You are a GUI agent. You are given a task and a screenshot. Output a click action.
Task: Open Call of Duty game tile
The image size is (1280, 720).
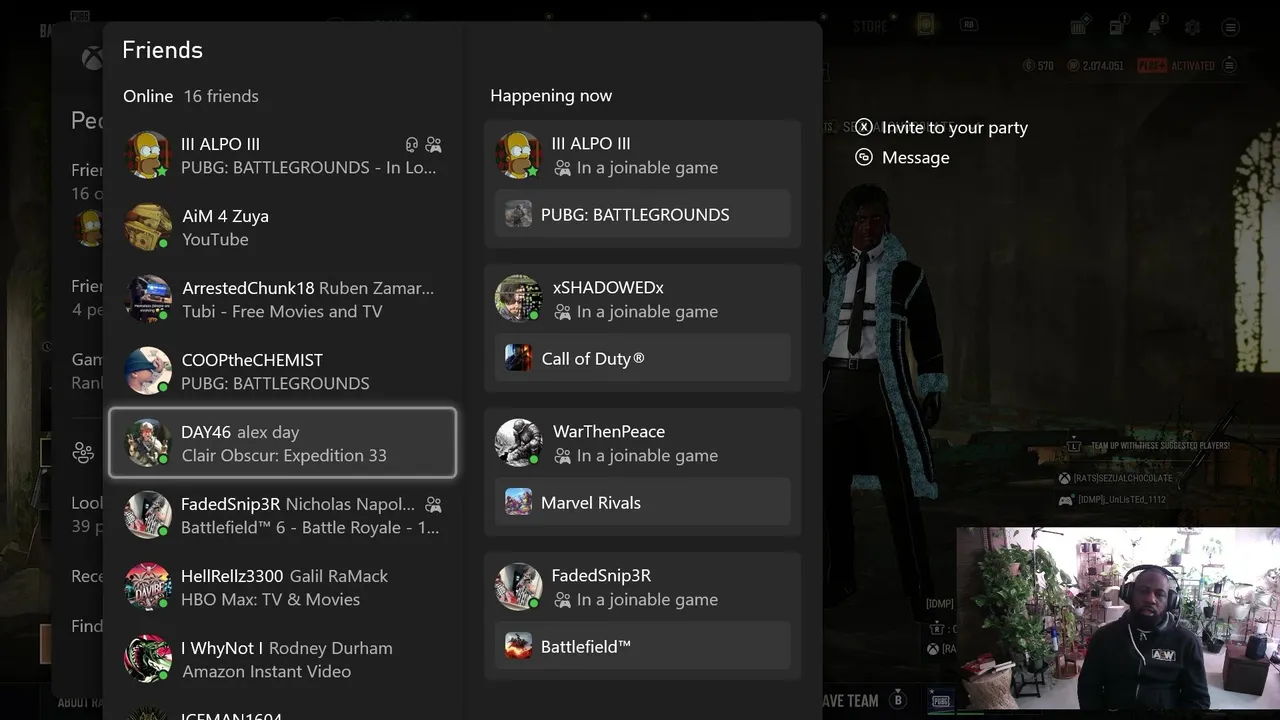642,358
